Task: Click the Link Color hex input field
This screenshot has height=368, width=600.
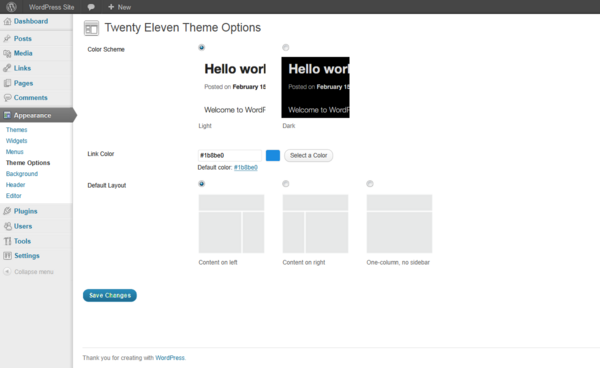Action: click(x=230, y=155)
